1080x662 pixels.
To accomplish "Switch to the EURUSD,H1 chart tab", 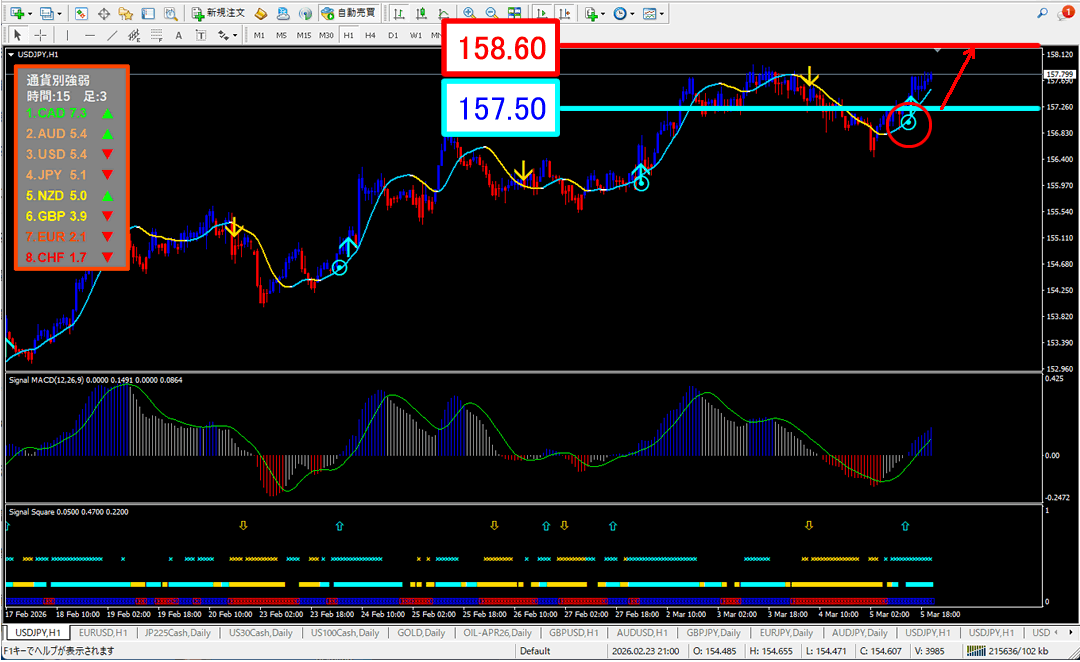I will pyautogui.click(x=104, y=633).
